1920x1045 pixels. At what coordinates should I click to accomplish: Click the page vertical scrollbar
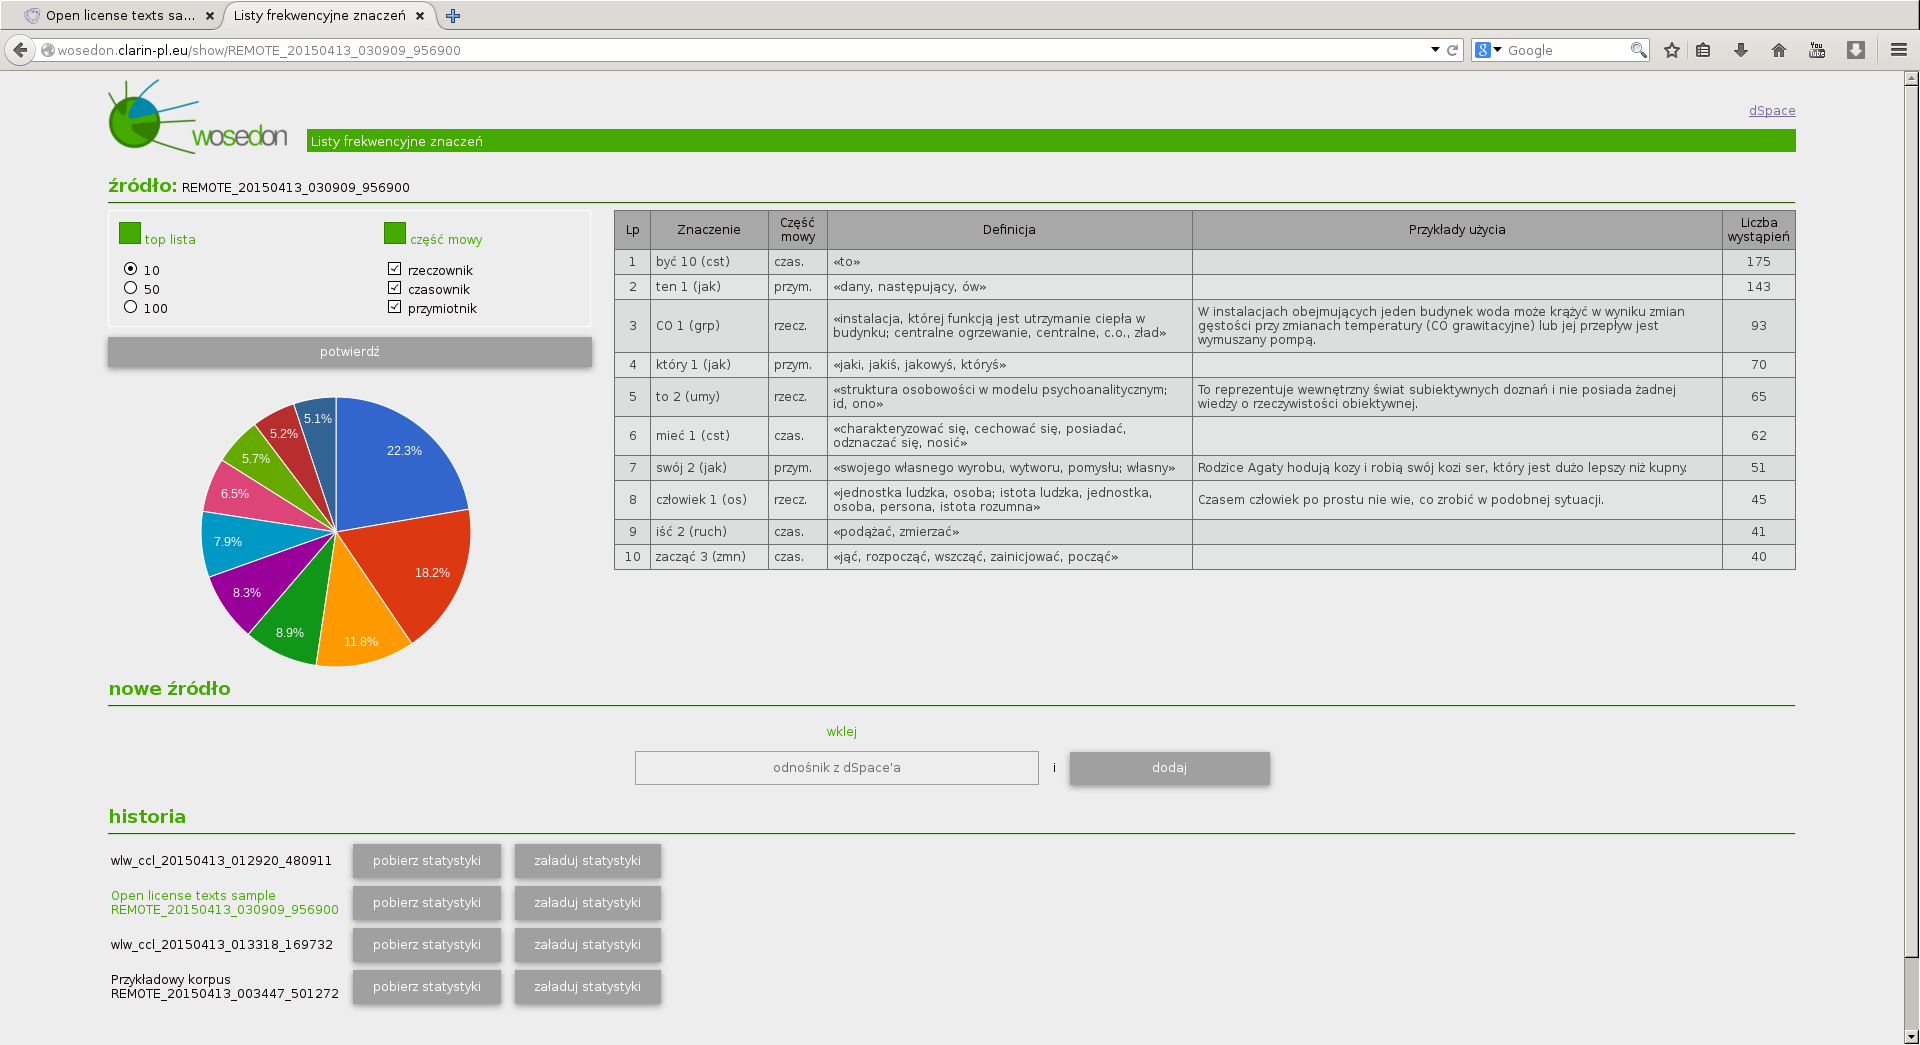tap(1911, 520)
